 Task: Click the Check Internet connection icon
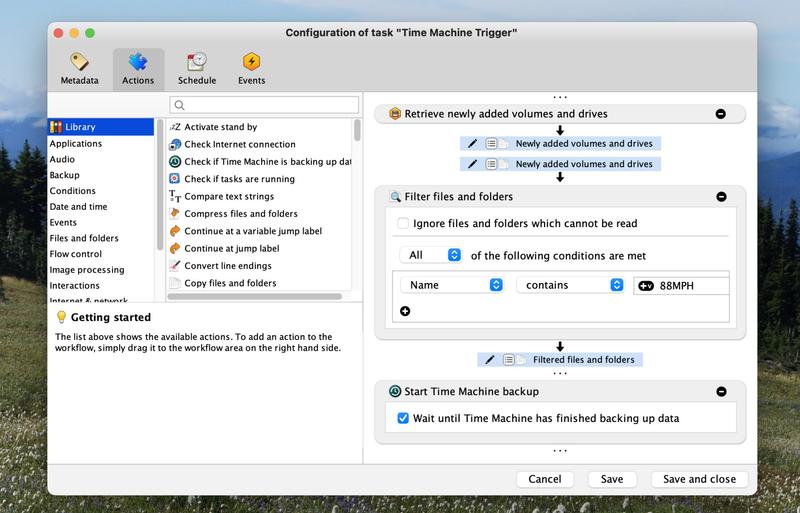click(x=175, y=145)
